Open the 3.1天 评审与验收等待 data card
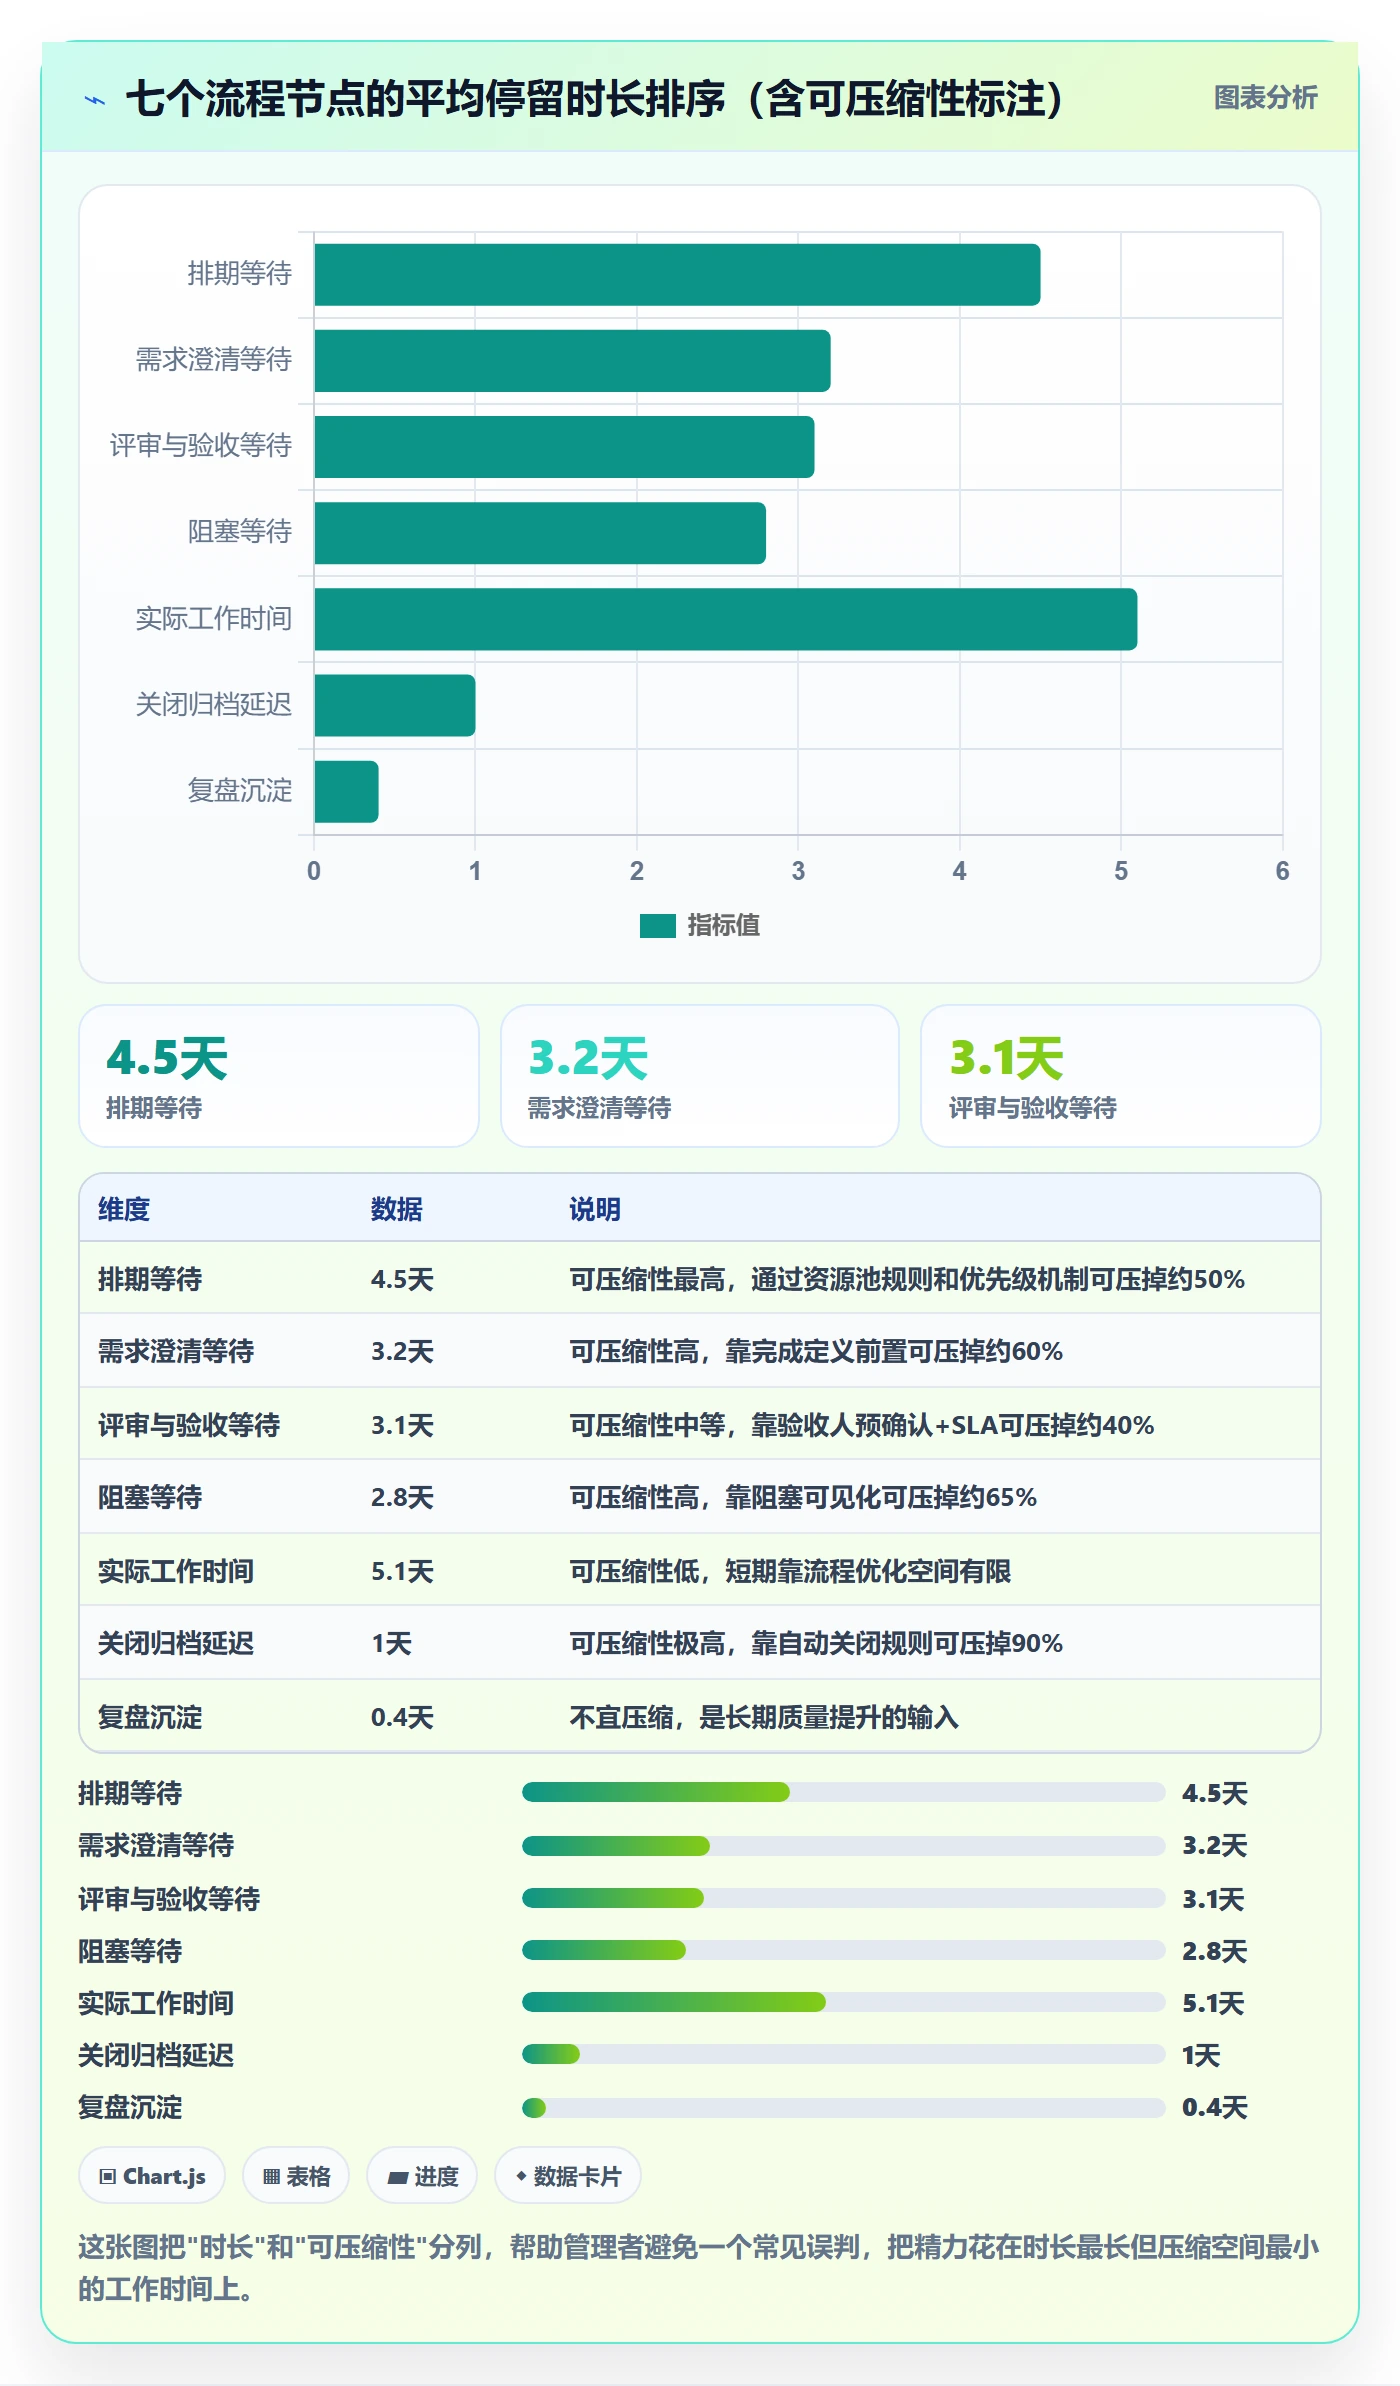 tap(1121, 1076)
